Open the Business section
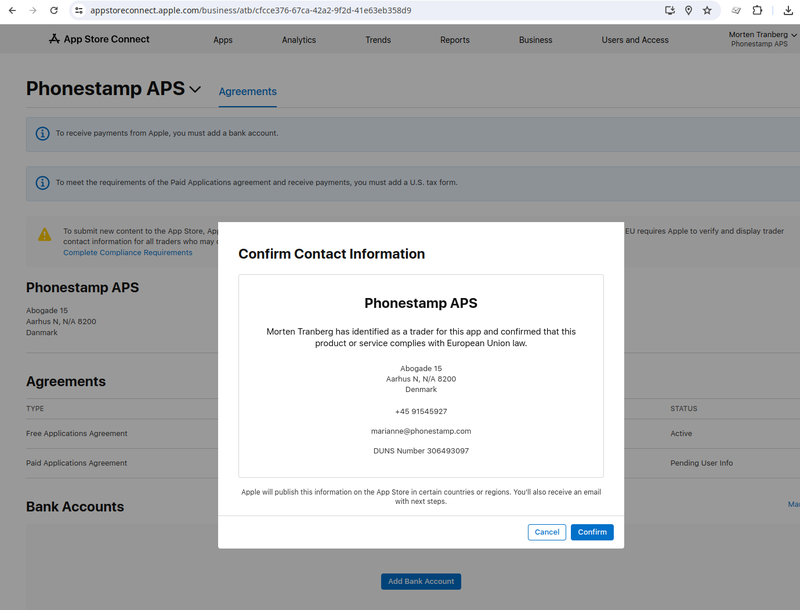This screenshot has width=800, height=610. point(535,40)
